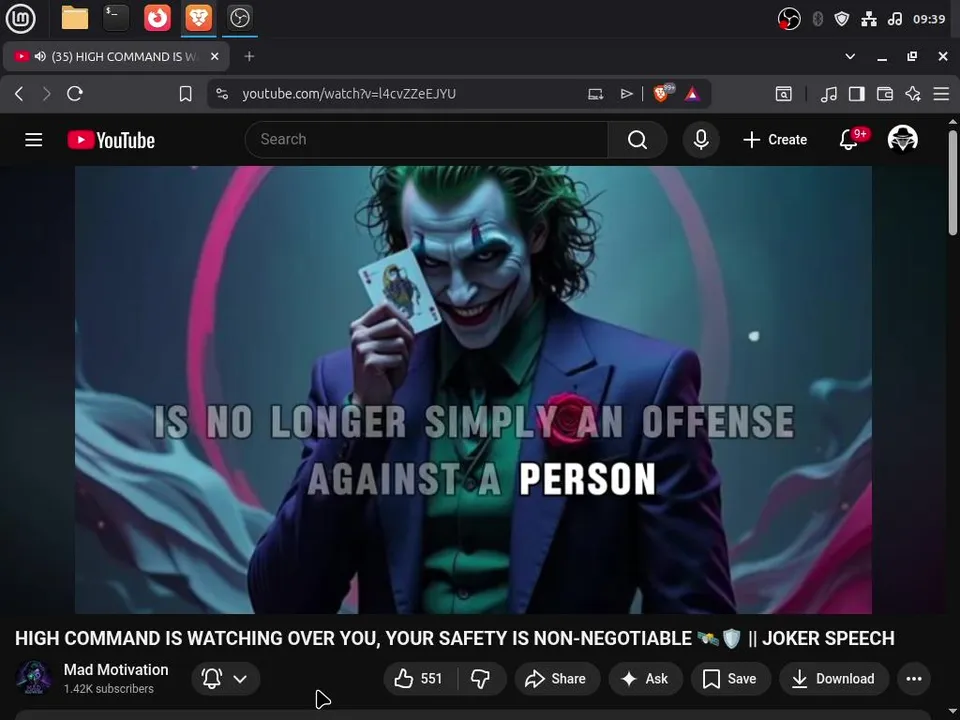Open the red circular app in taskbar
This screenshot has height=720, width=960.
(157, 18)
